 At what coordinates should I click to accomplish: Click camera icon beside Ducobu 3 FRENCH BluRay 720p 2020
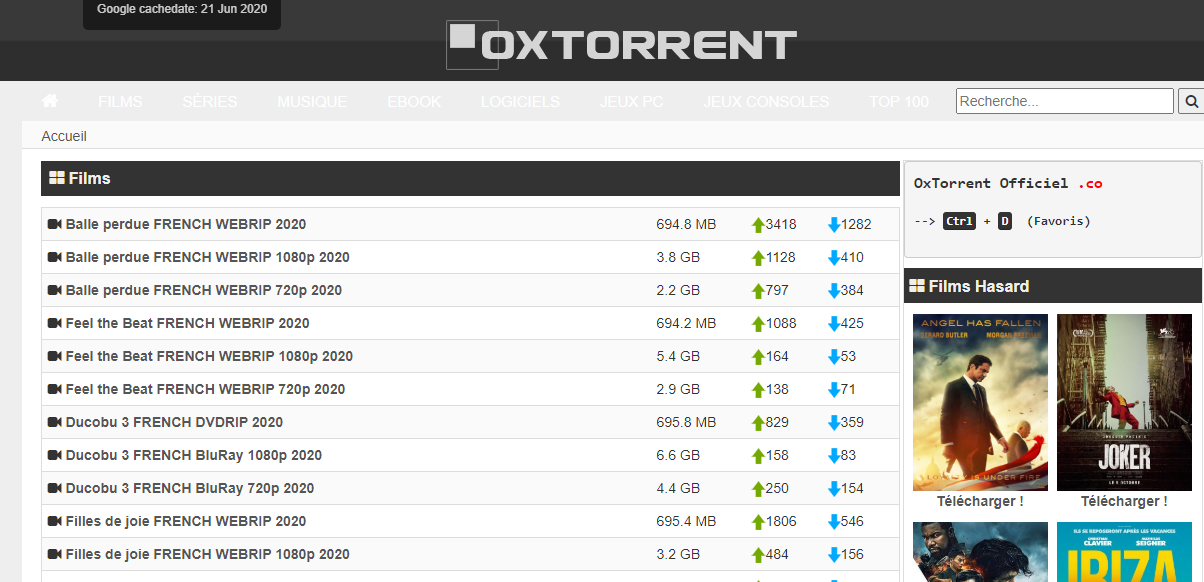click(x=55, y=488)
